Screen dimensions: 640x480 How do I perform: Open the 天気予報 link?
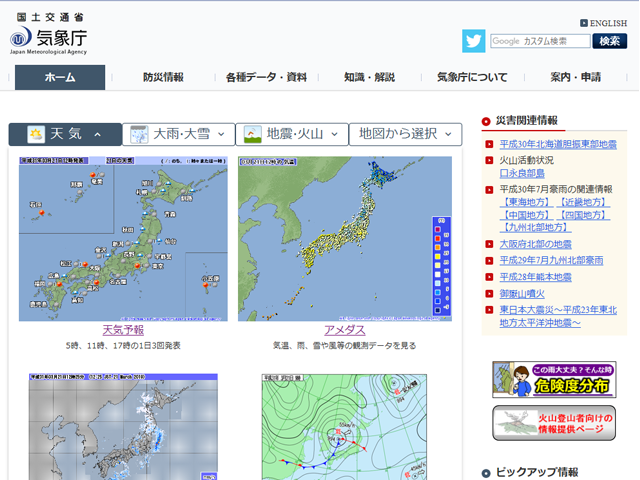[x=123, y=330]
